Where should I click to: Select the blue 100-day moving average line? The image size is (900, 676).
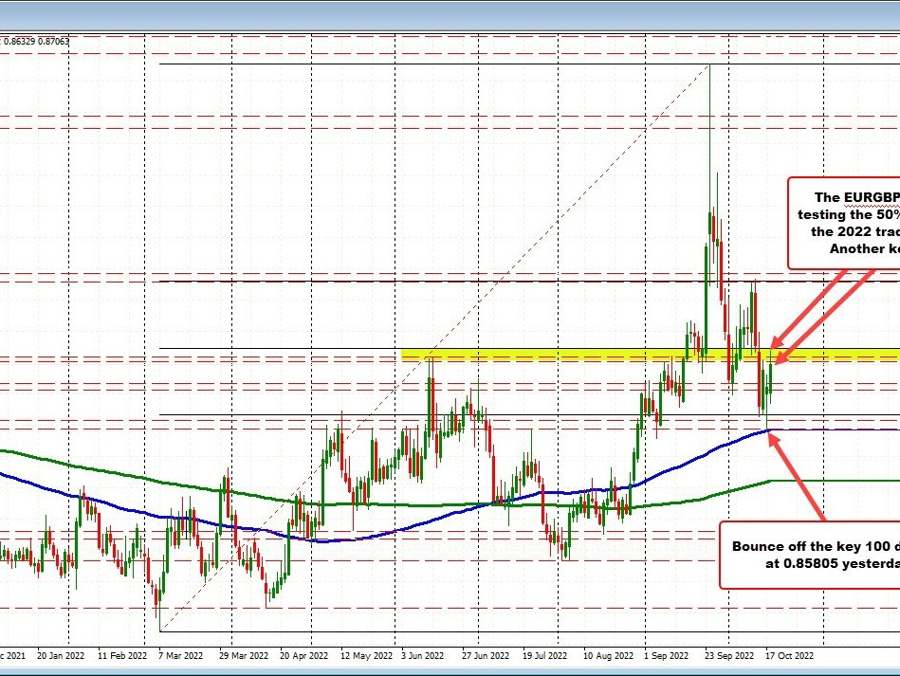(x=400, y=524)
